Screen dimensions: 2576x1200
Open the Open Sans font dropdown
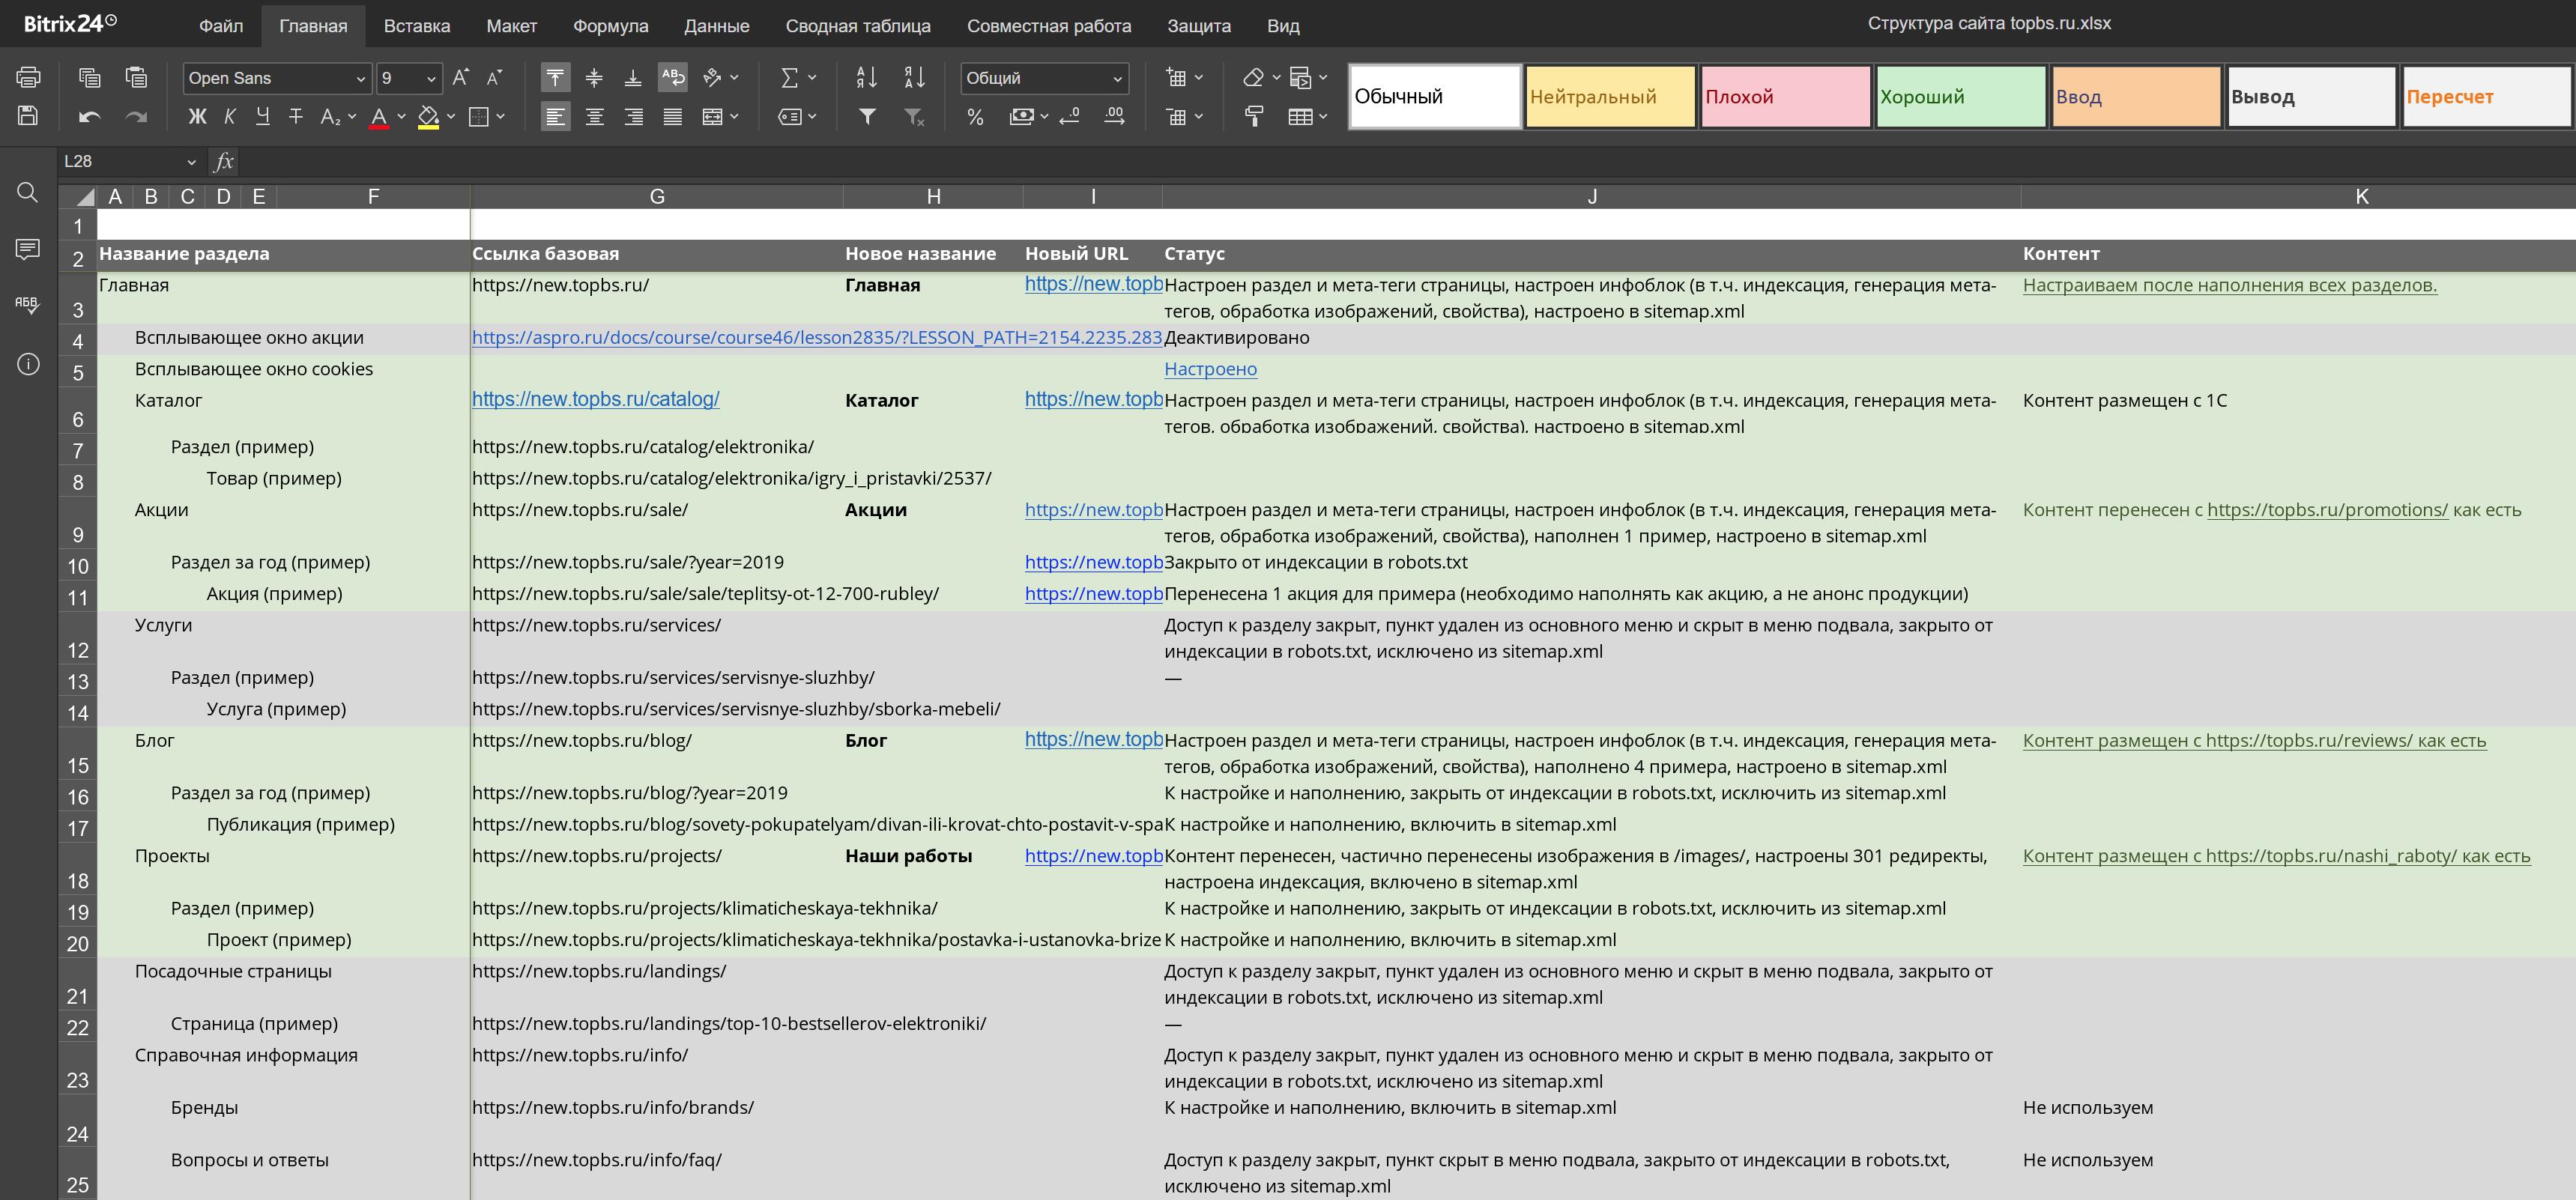pyautogui.click(x=361, y=78)
